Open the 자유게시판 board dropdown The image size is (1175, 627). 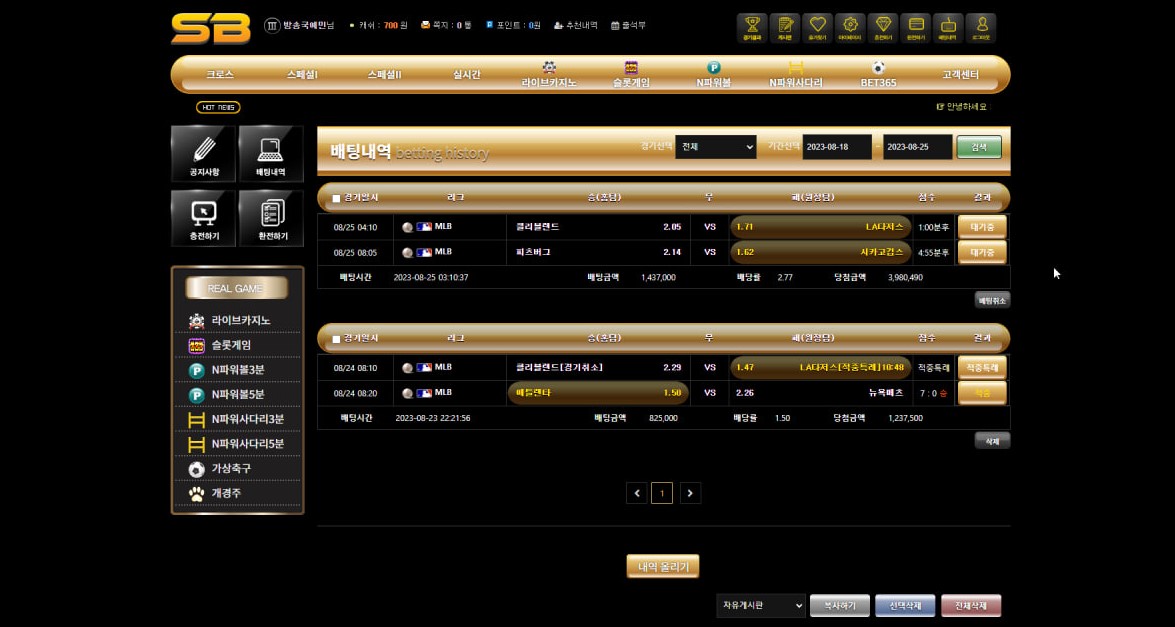tap(760, 605)
